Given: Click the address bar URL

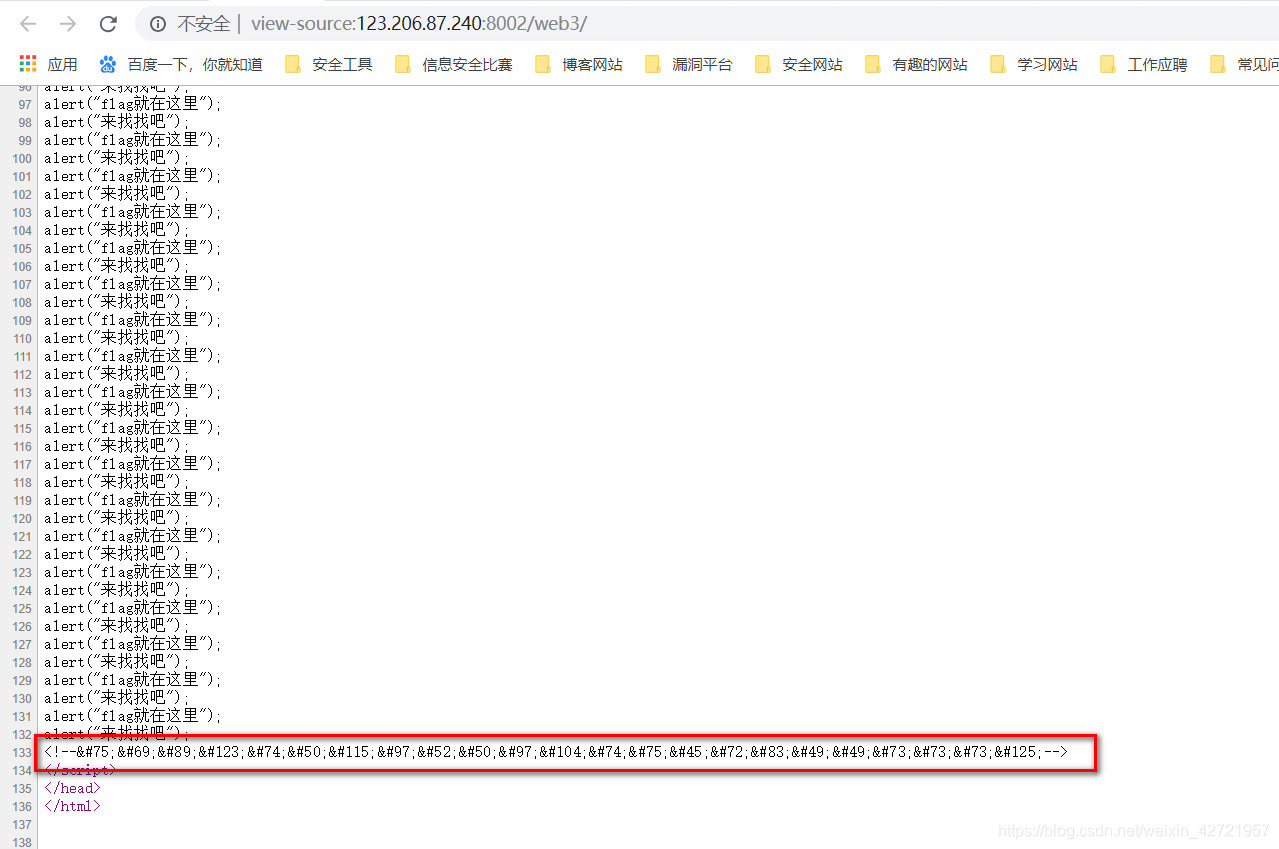Looking at the screenshot, I should [419, 24].
